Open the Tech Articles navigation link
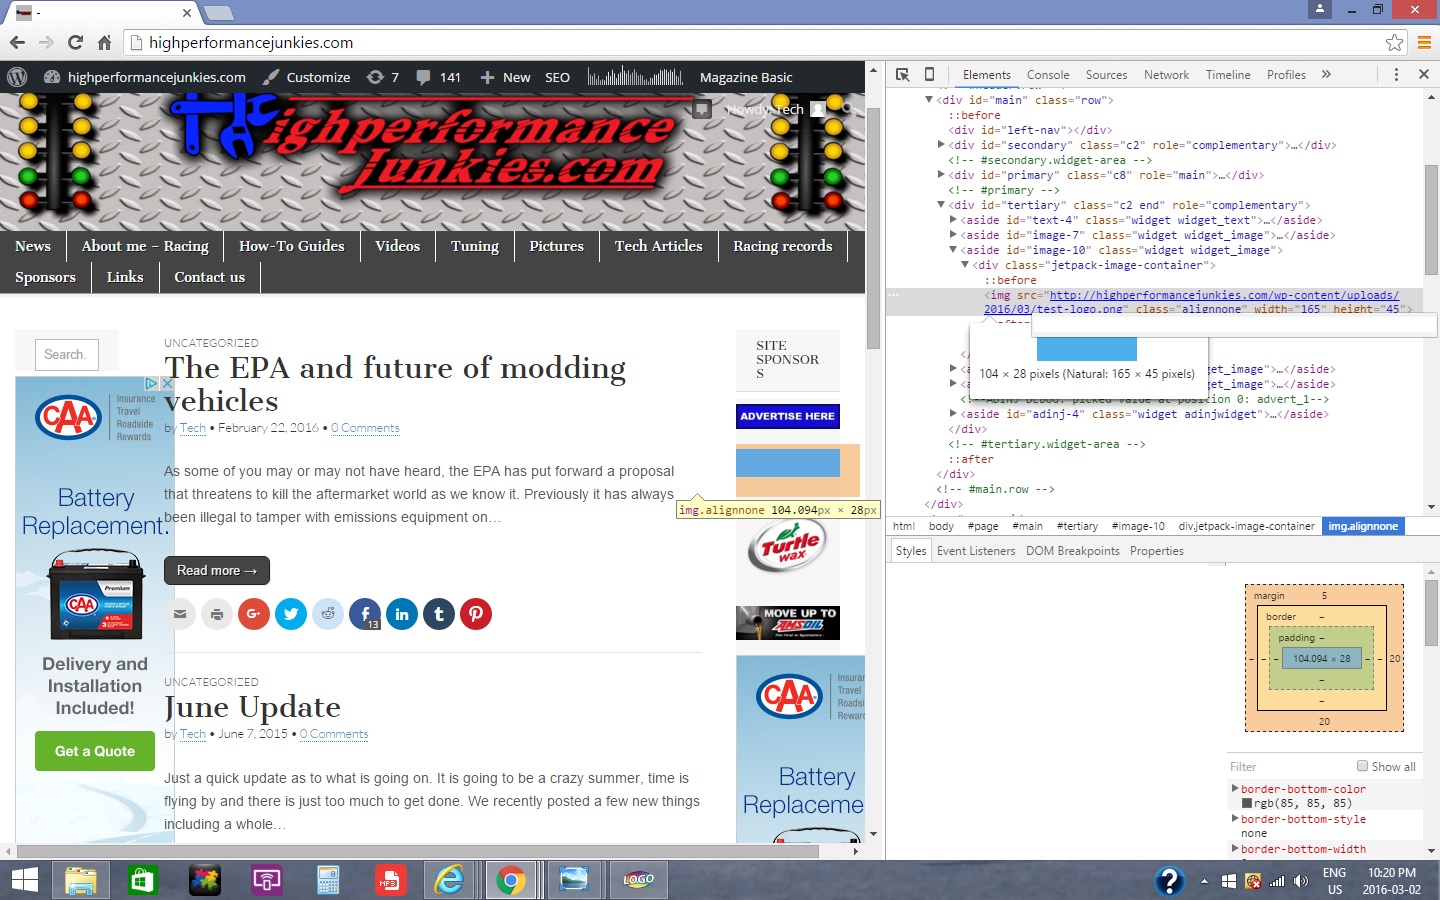The width and height of the screenshot is (1440, 900). point(658,246)
